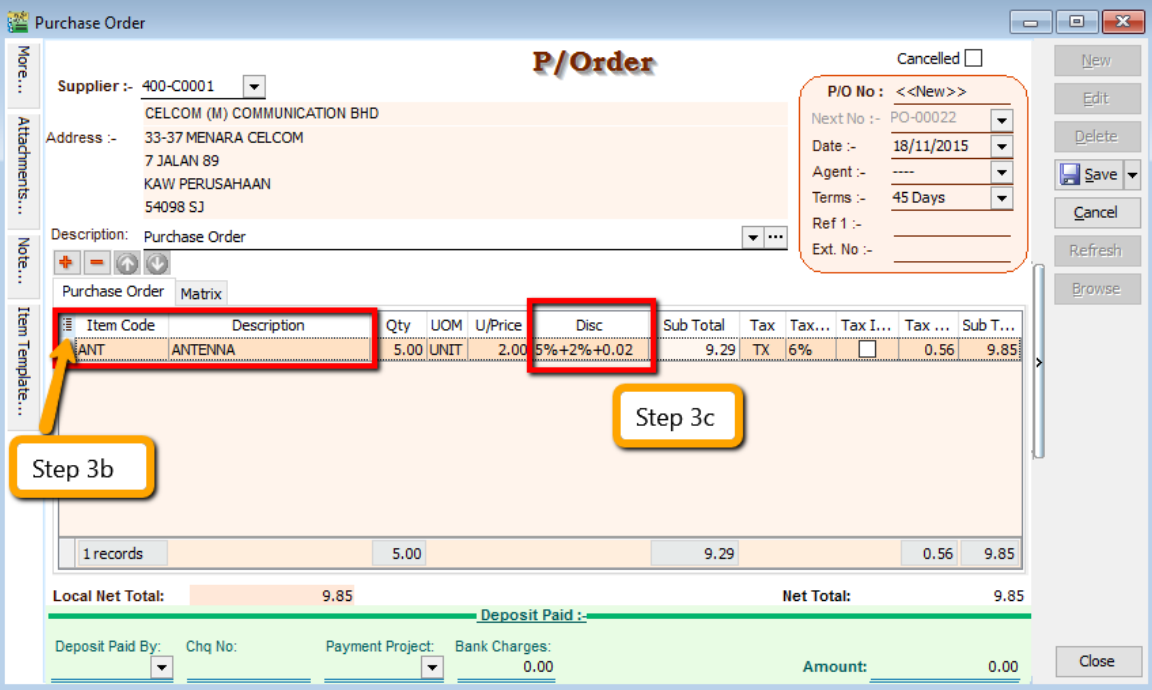
Task: Click the red minus delete-row icon
Action: click(97, 263)
